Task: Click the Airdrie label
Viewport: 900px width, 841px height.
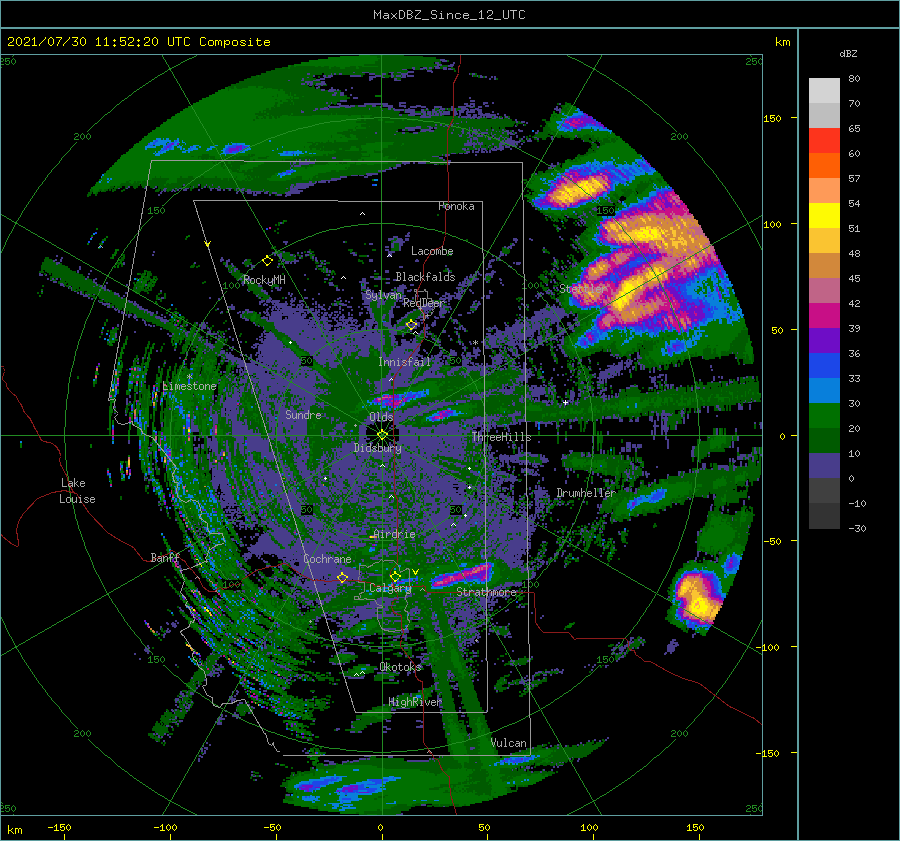Action: 394,534
